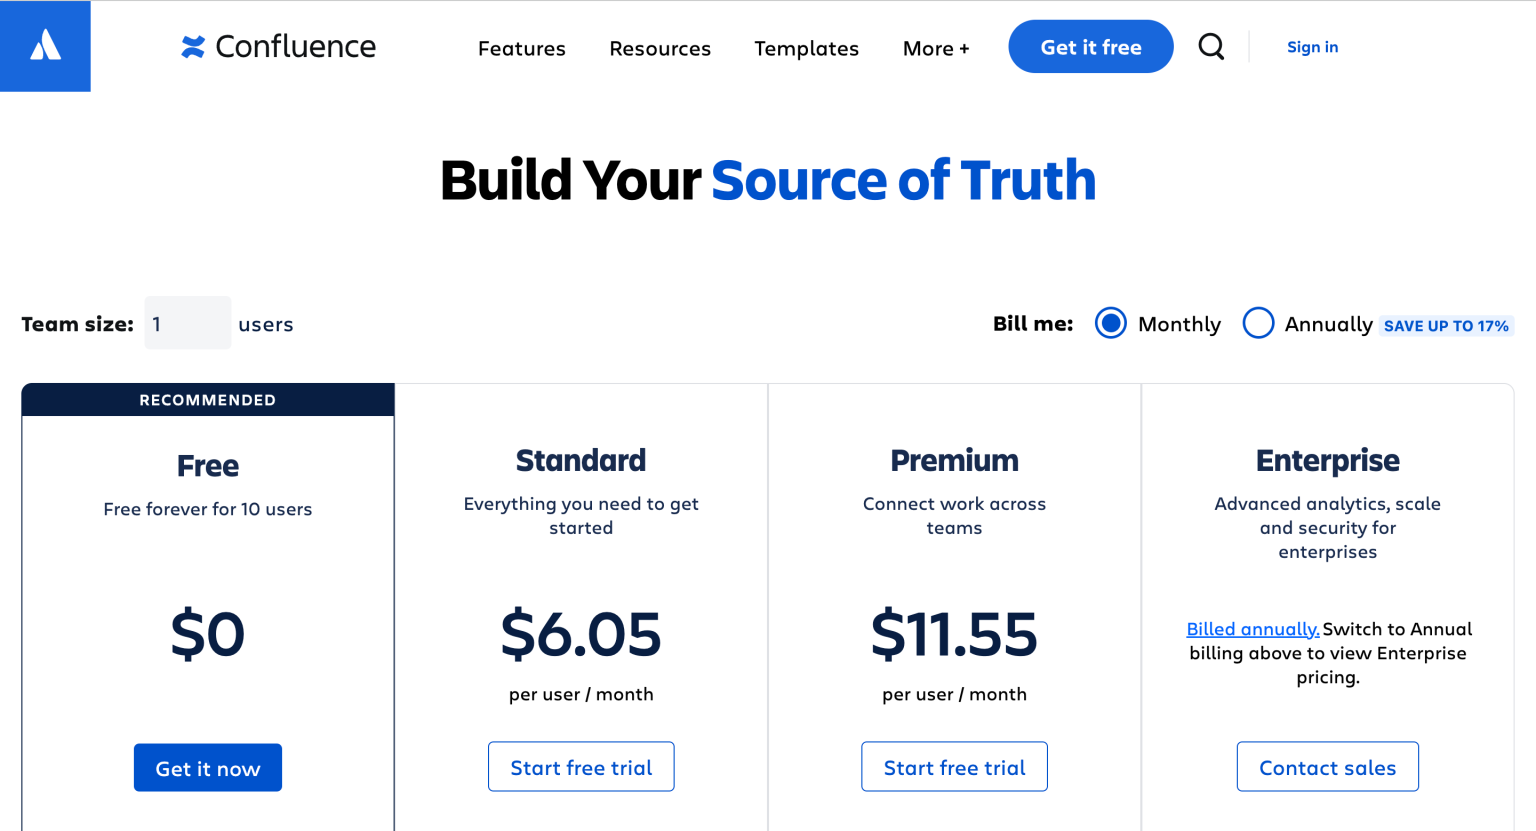Click the Get it free button
Screen dimensions: 1536x831
[1090, 46]
